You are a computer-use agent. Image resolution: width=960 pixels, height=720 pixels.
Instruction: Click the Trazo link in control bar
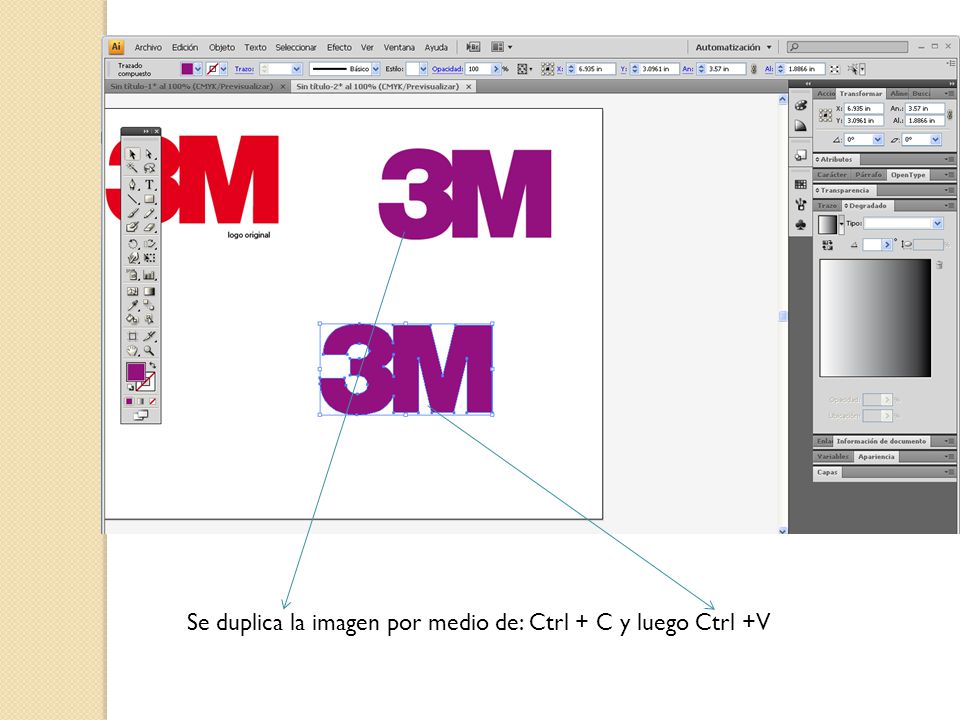(244, 69)
